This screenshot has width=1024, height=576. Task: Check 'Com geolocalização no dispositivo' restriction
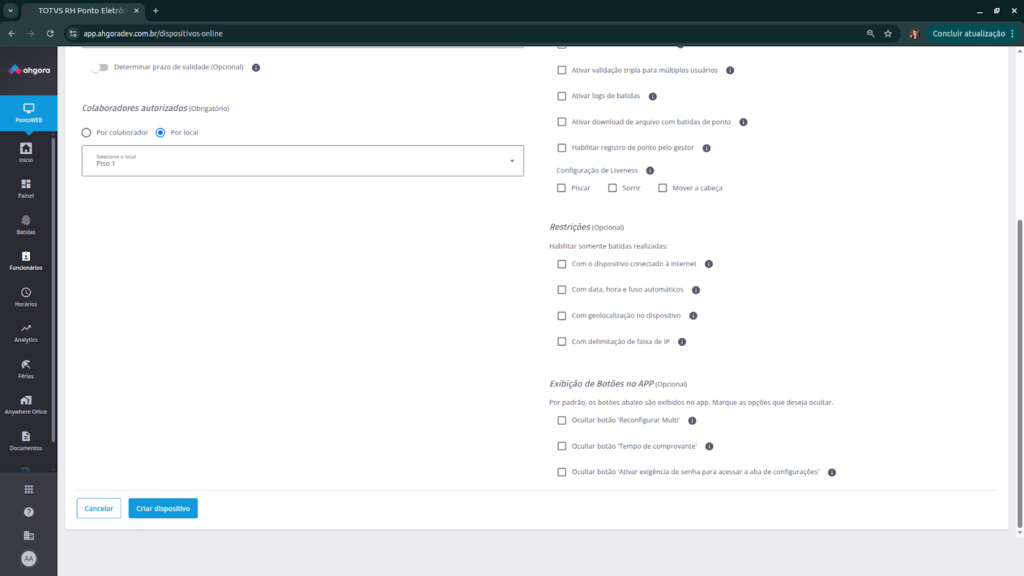562,316
